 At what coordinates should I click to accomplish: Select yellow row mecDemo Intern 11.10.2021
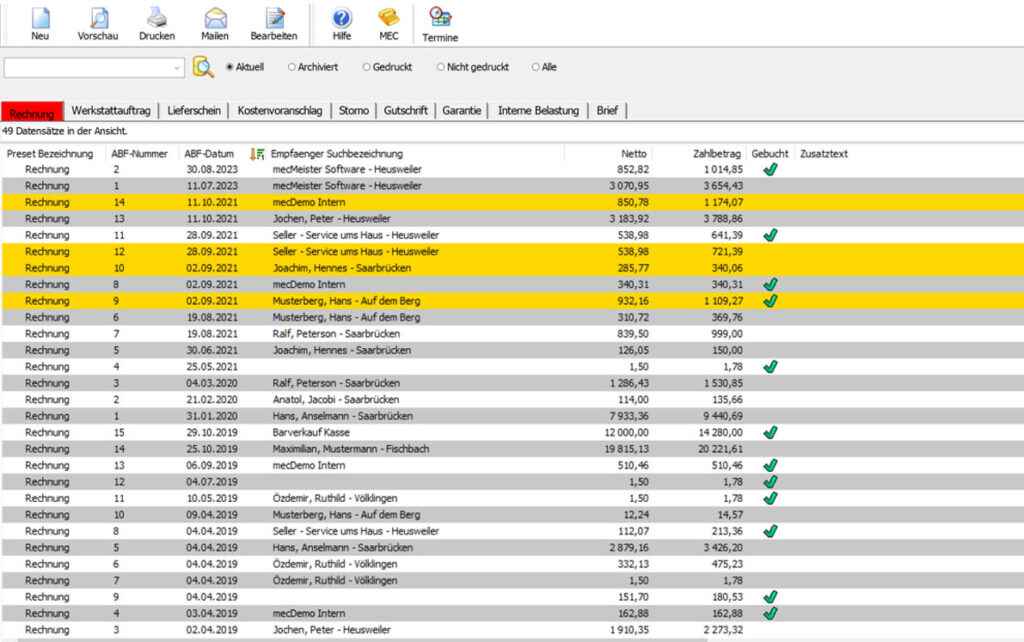click(x=512, y=202)
